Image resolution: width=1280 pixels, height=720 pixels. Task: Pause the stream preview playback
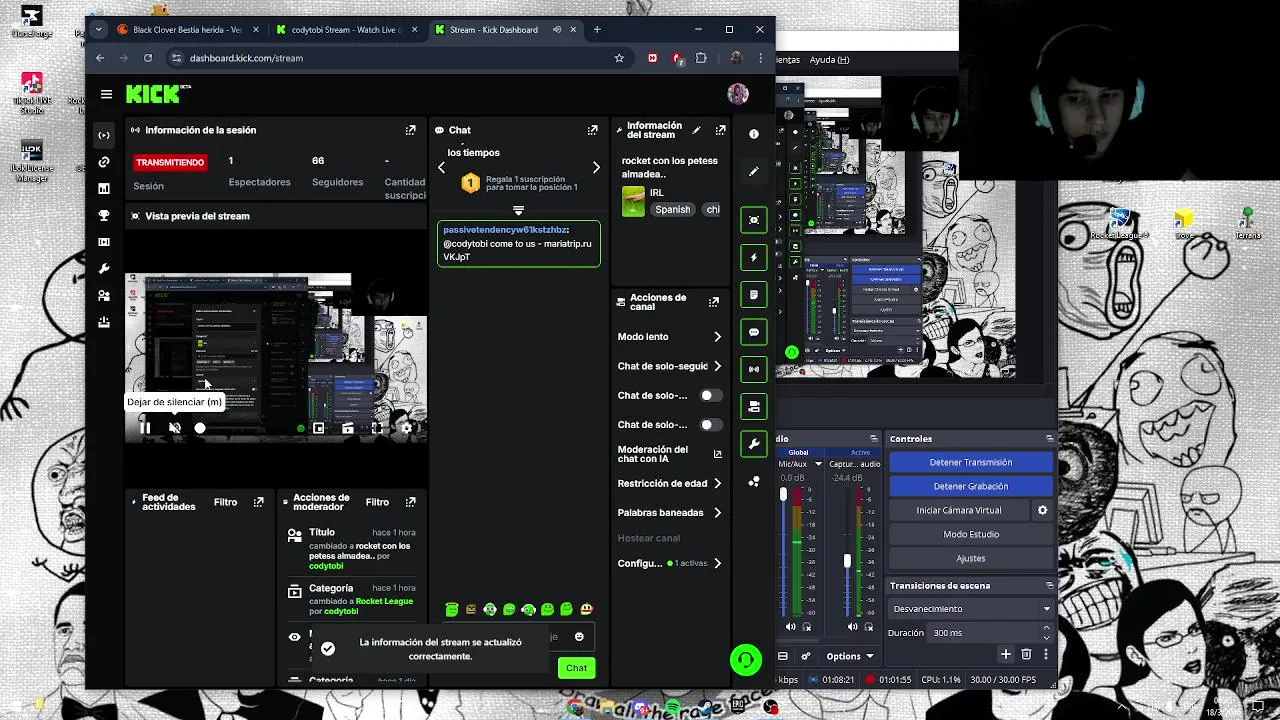(x=145, y=428)
